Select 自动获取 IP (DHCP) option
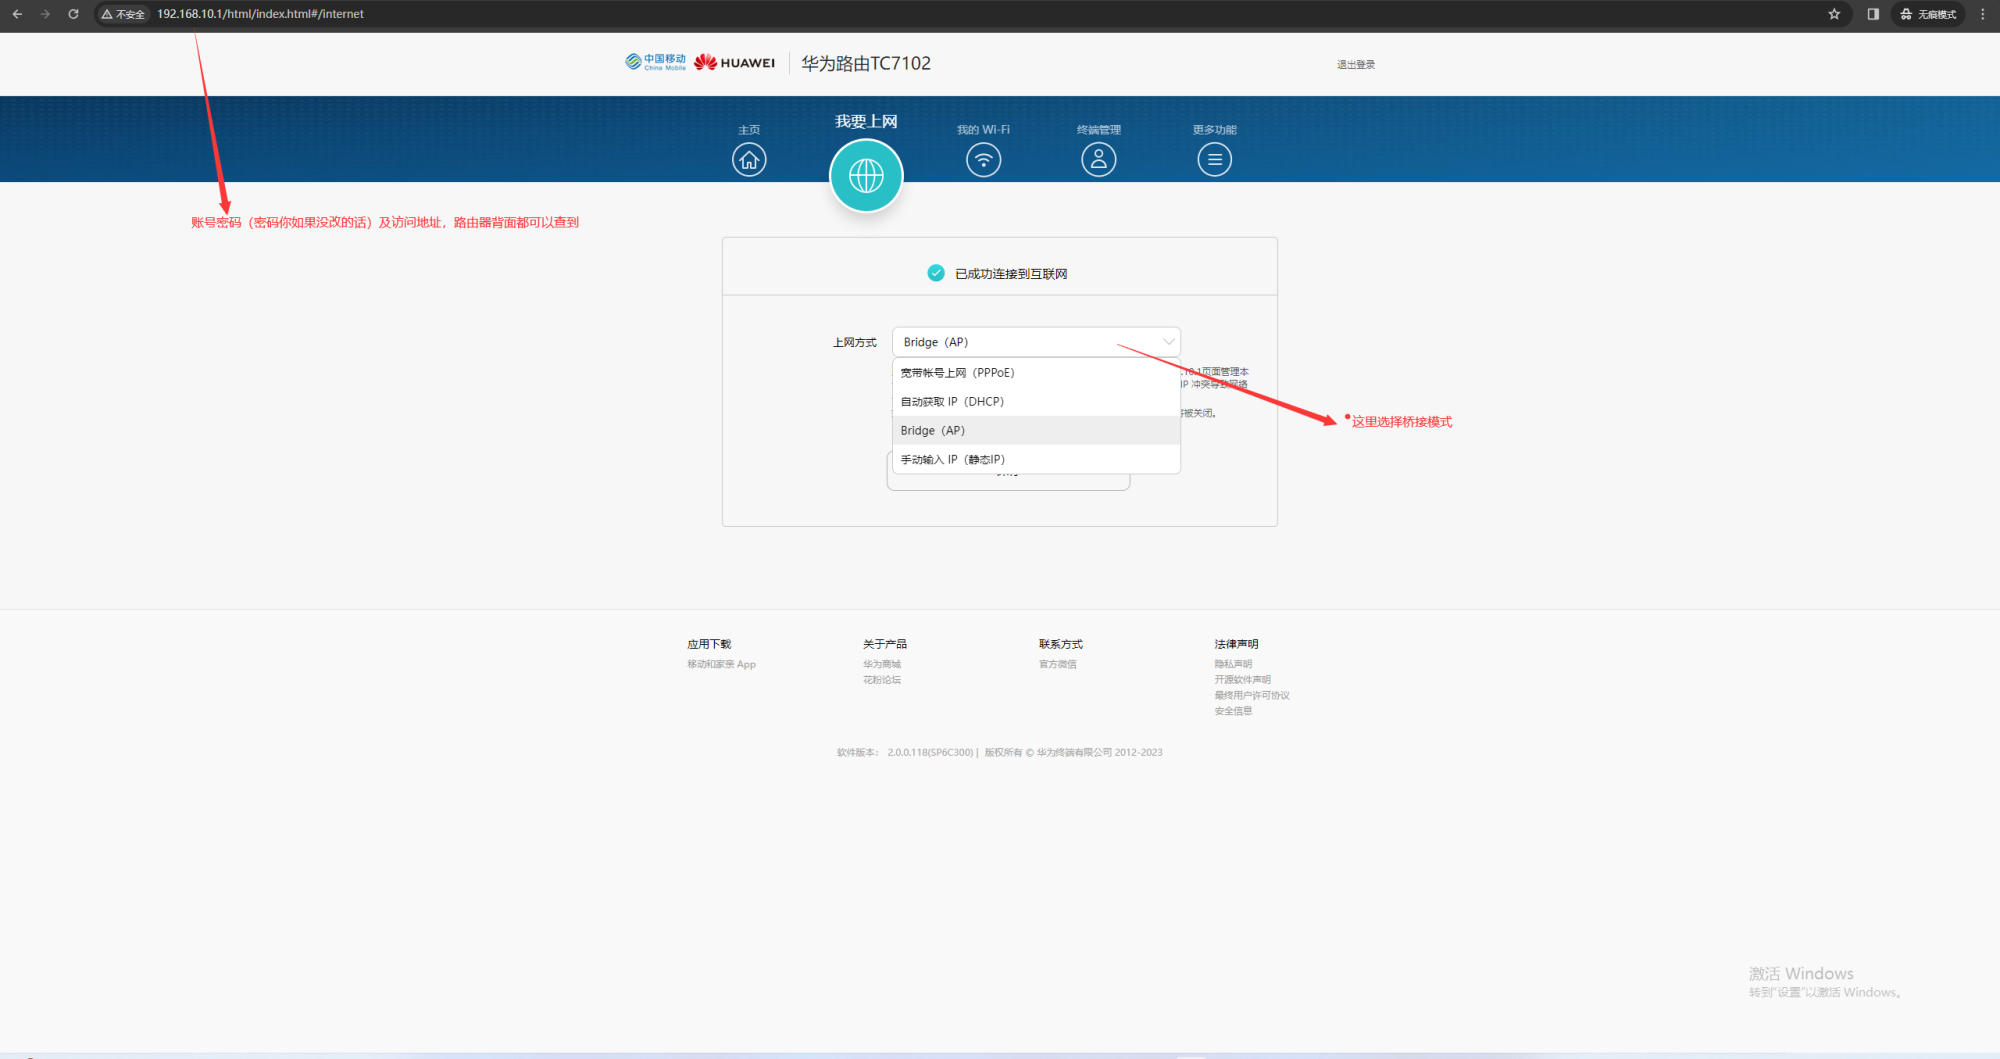This screenshot has height=1059, width=2000. click(x=952, y=402)
